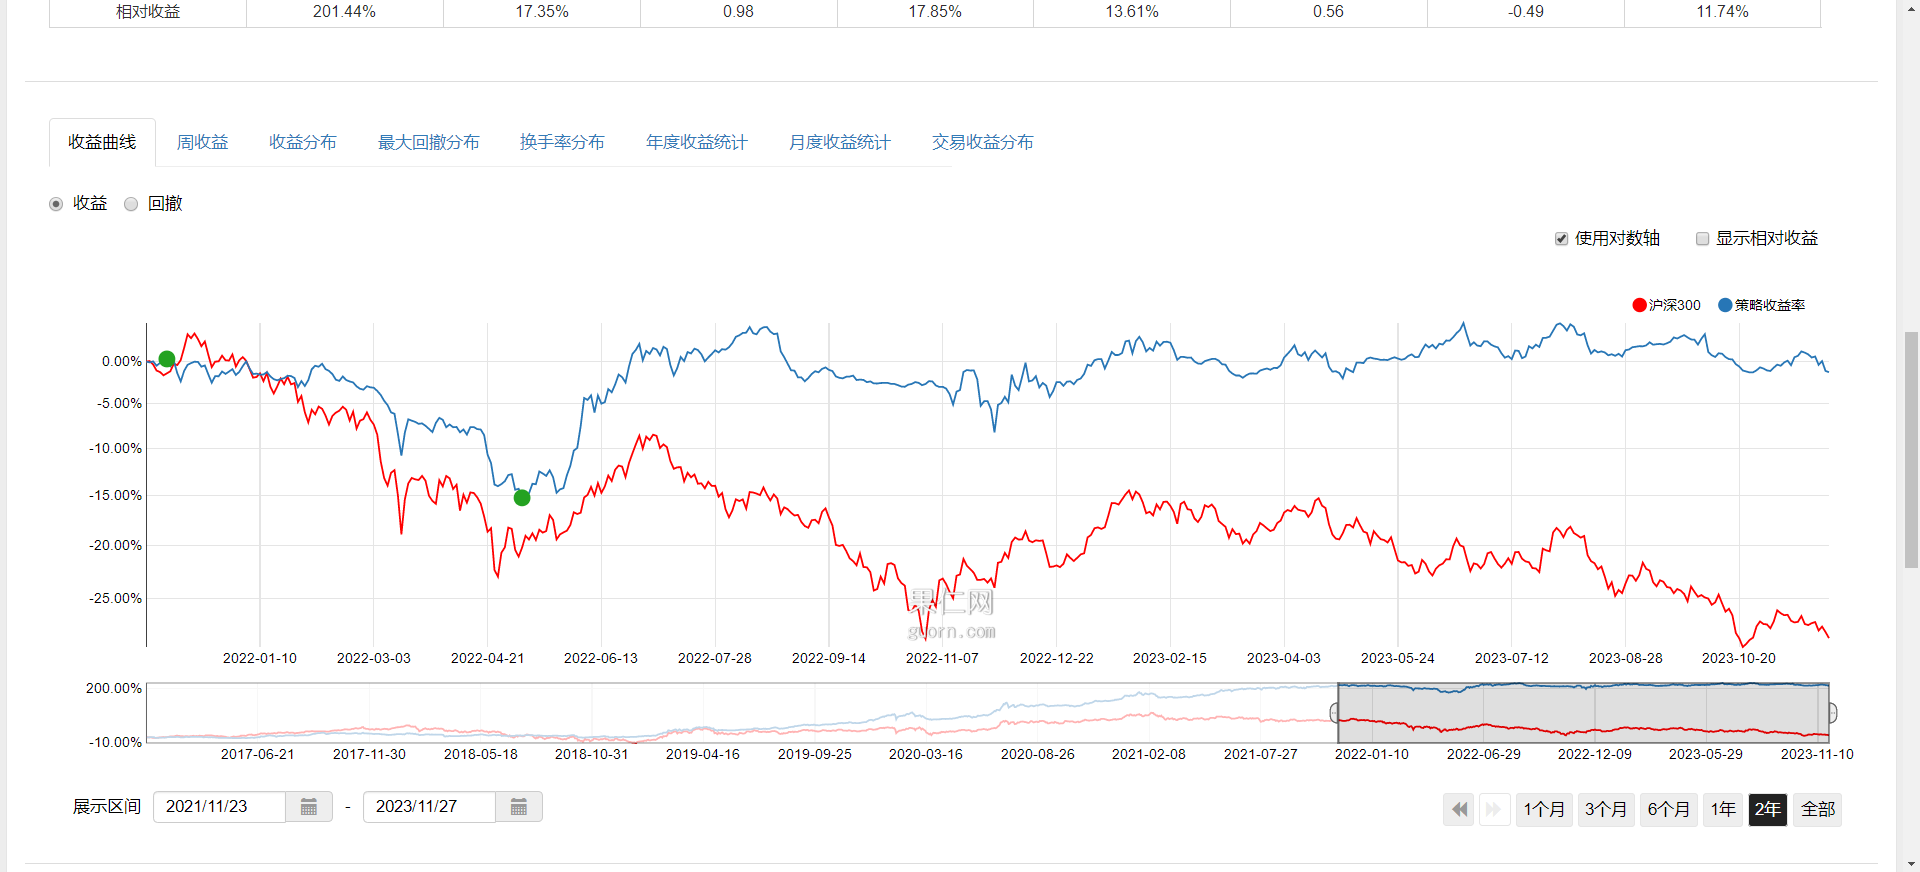Open the end date calendar picker
The image size is (1920, 872).
519,807
